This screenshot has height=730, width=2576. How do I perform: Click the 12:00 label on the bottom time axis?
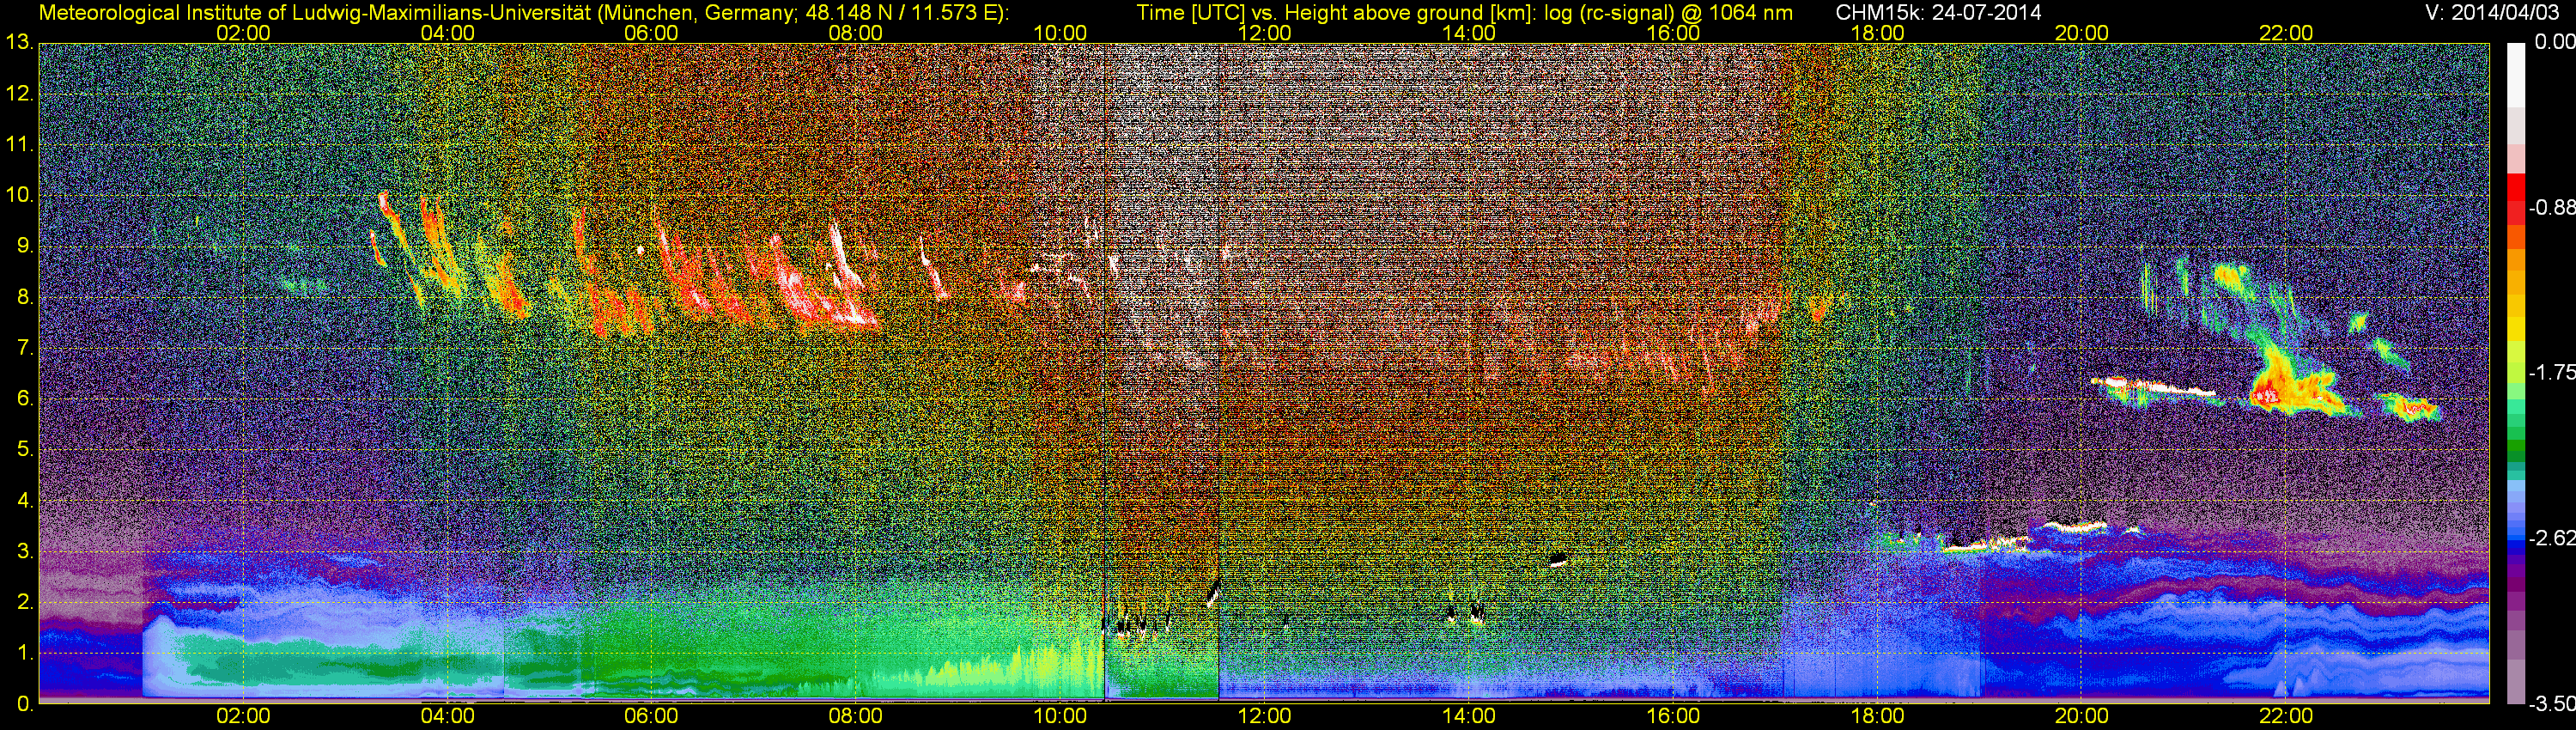point(1264,716)
